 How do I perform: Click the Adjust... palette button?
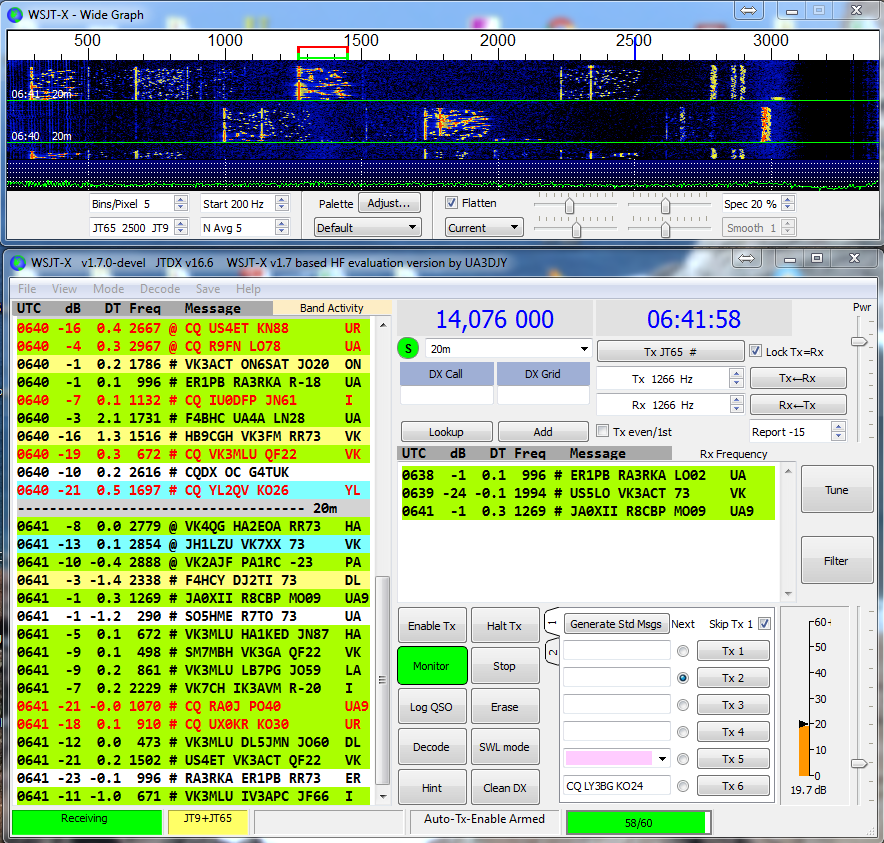click(389, 203)
